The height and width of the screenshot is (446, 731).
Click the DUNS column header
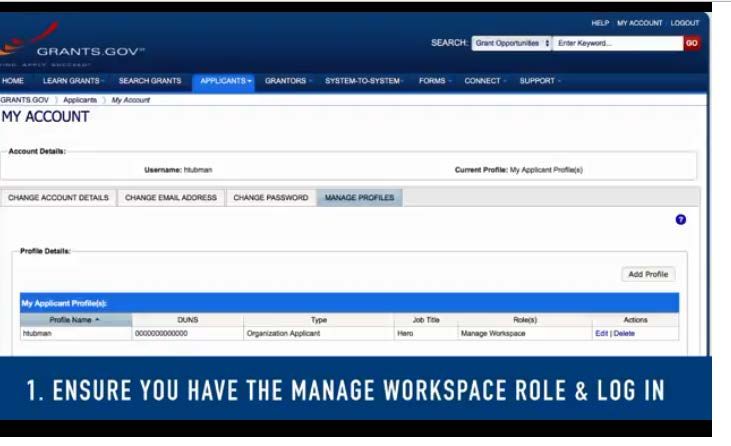[x=188, y=320]
